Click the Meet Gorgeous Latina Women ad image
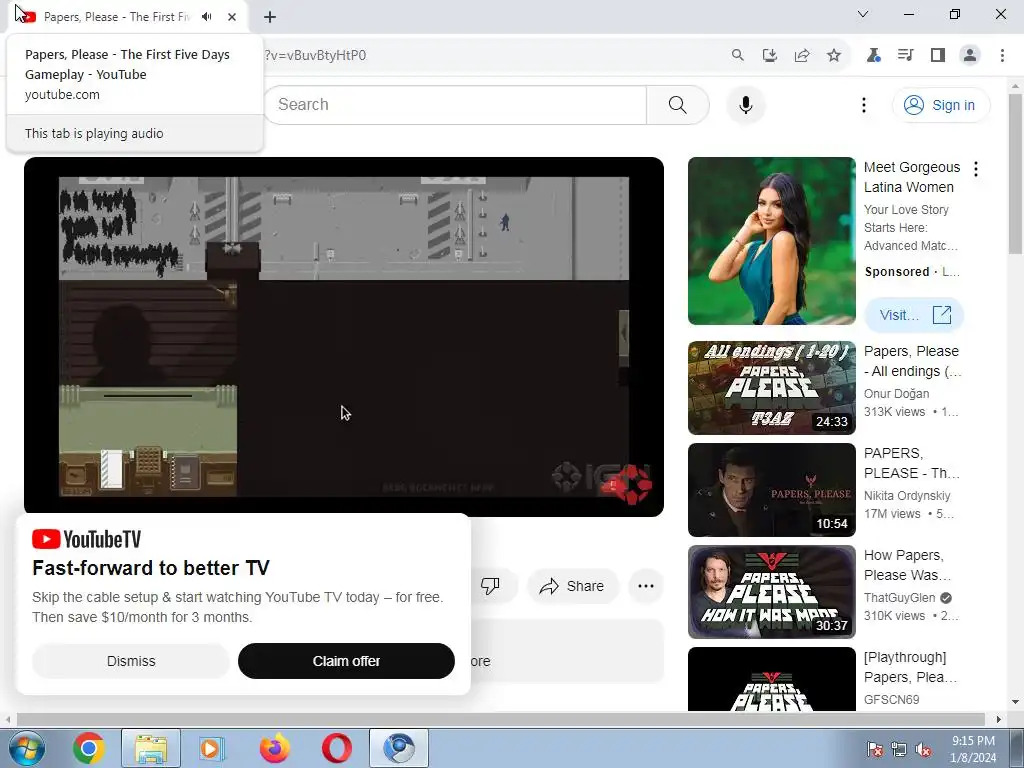The height and width of the screenshot is (768, 1024). [771, 241]
